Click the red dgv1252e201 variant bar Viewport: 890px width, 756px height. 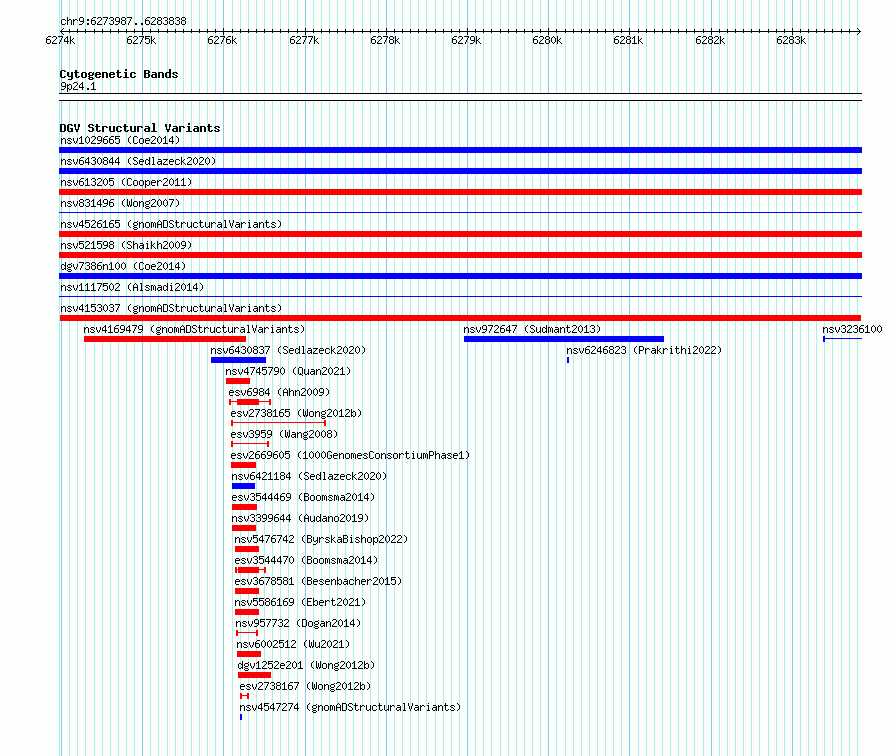tap(254, 675)
